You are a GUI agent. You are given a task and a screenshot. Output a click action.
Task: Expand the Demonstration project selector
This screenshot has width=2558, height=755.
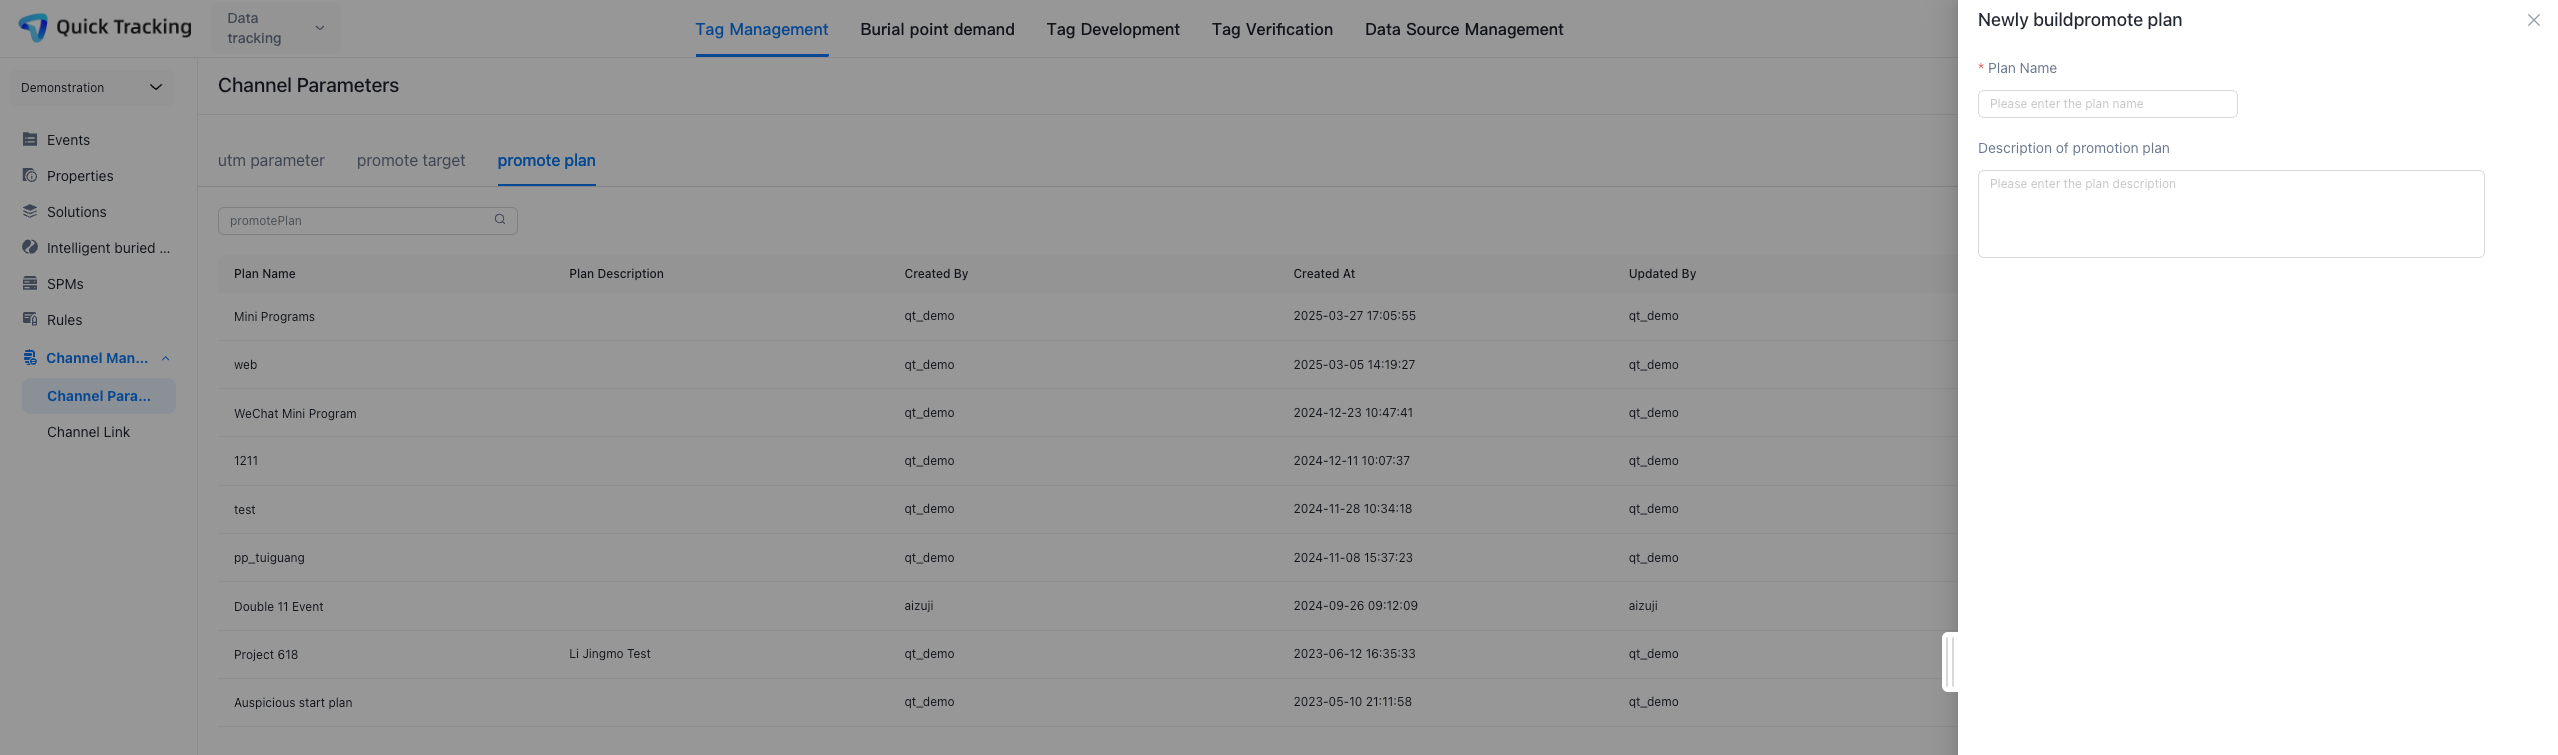[91, 88]
